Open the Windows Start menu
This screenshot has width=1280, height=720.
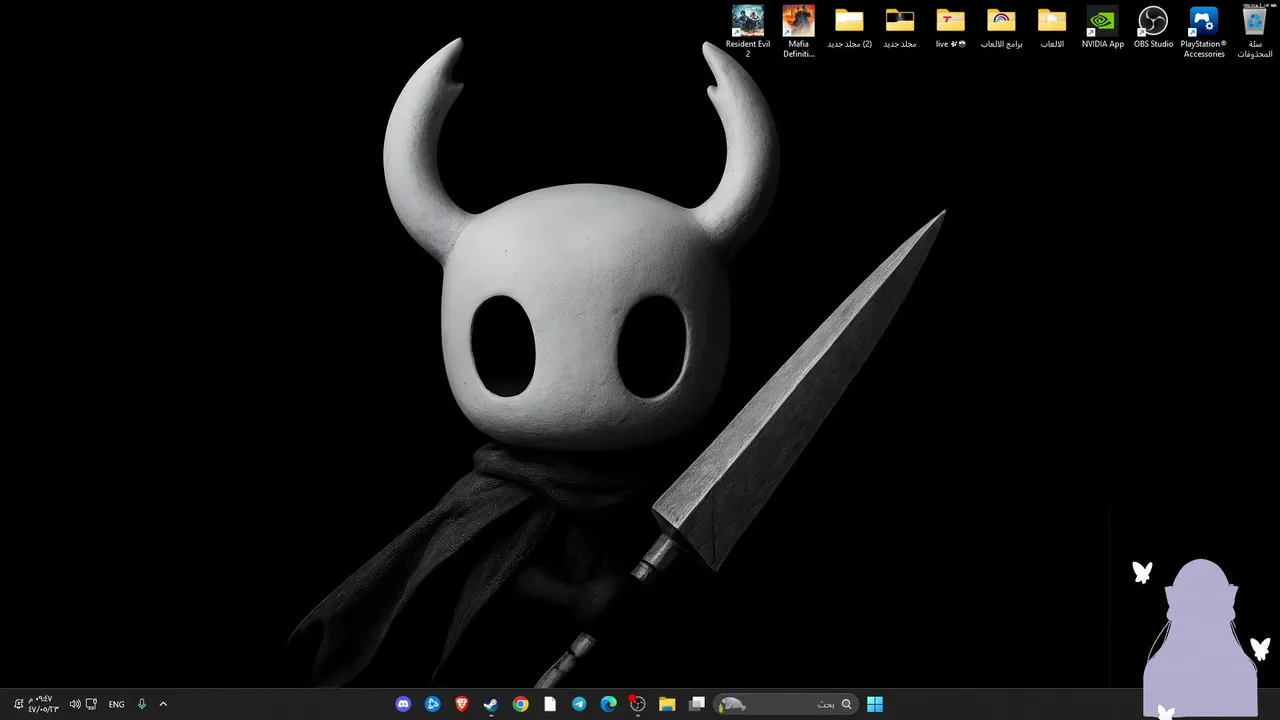coord(875,704)
